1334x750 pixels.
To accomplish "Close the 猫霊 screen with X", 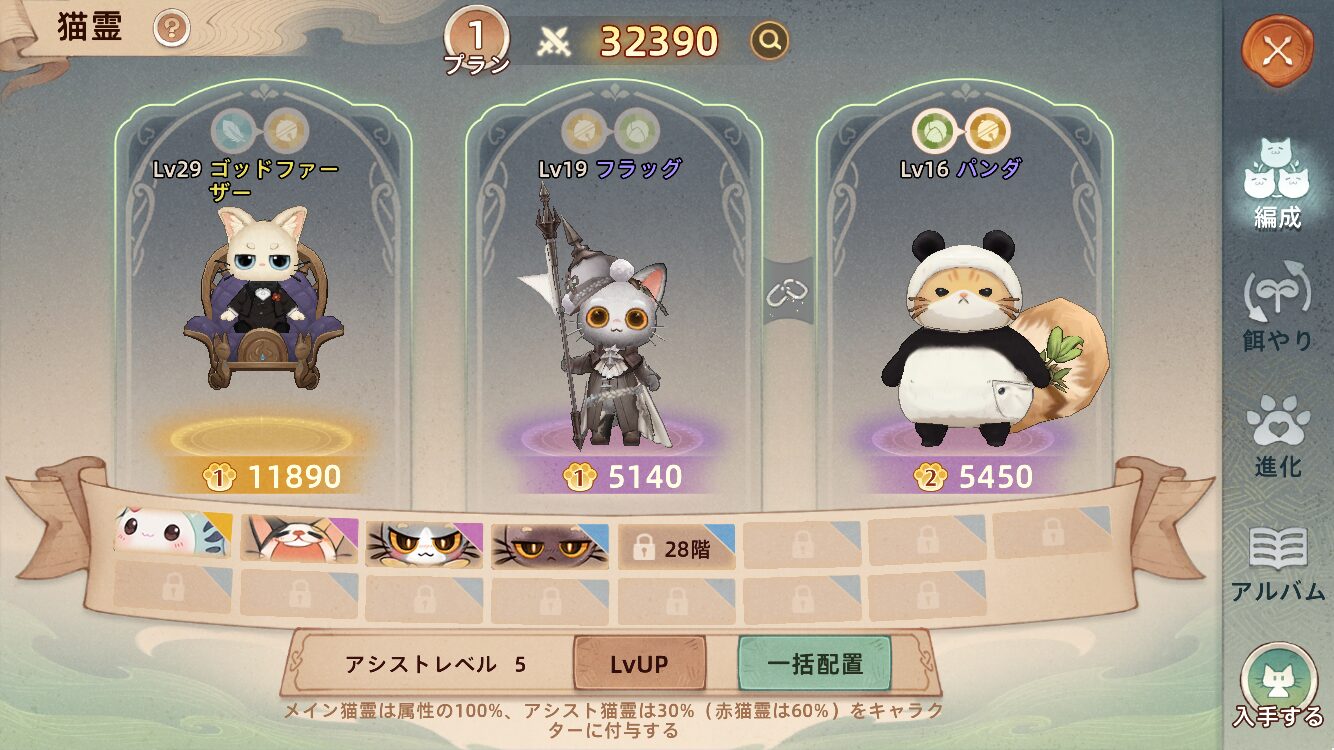I will (x=1277, y=50).
